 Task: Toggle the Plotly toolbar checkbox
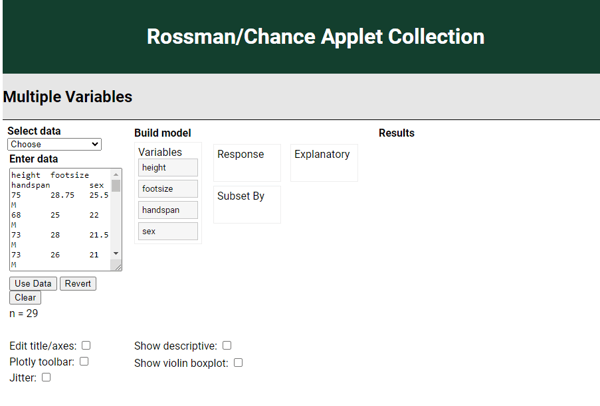click(x=84, y=362)
